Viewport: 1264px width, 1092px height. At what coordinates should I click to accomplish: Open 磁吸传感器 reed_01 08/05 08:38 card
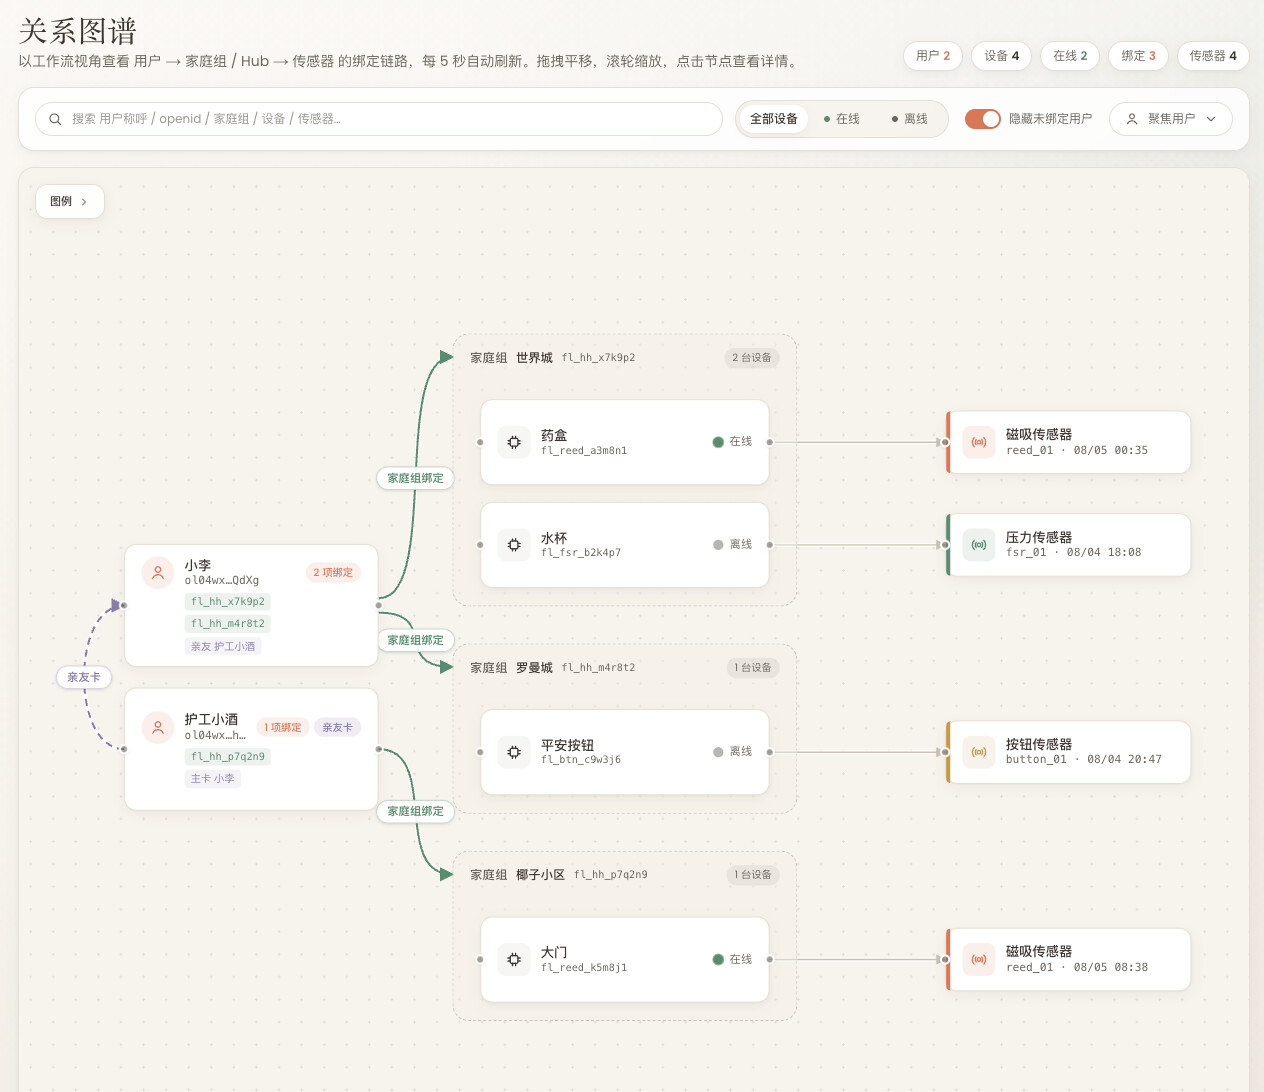point(1068,959)
